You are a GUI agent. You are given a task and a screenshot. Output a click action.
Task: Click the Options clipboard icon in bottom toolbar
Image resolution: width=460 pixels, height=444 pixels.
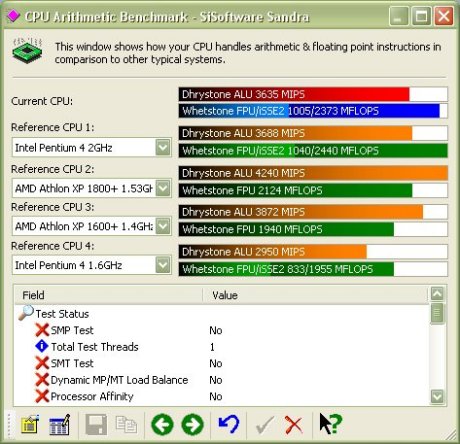[x=30, y=425]
